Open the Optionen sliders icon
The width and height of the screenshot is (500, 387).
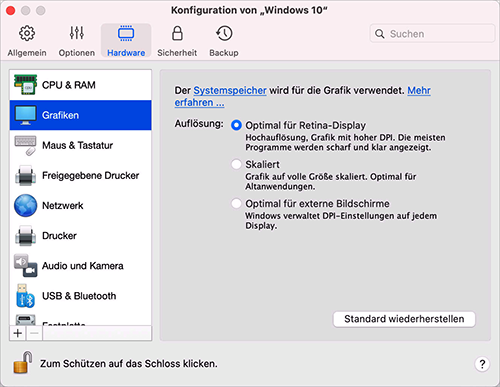(x=77, y=33)
